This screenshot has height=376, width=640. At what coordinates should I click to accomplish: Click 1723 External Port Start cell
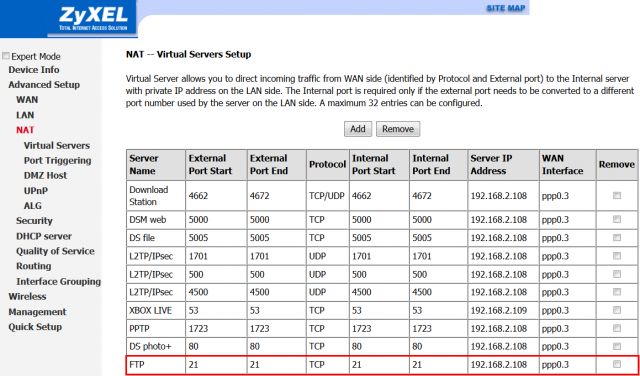pyautogui.click(x=216, y=329)
